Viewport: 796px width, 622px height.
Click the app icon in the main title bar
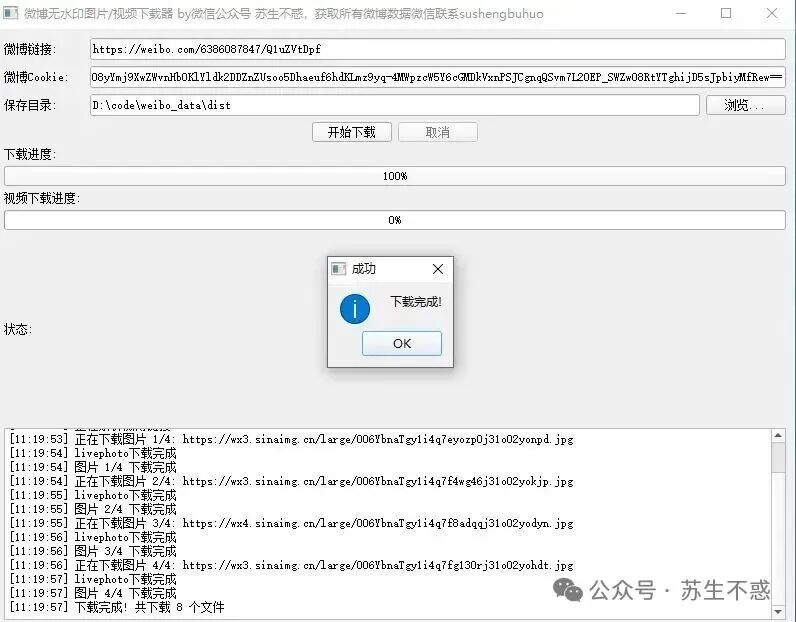[x=11, y=13]
